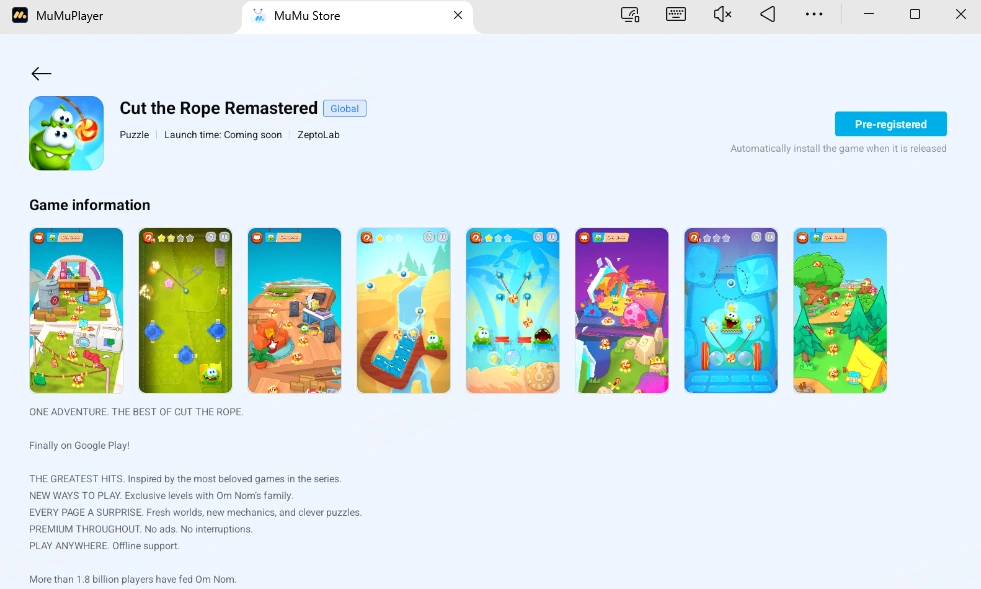Click the Pre-registered button

[x=890, y=124]
